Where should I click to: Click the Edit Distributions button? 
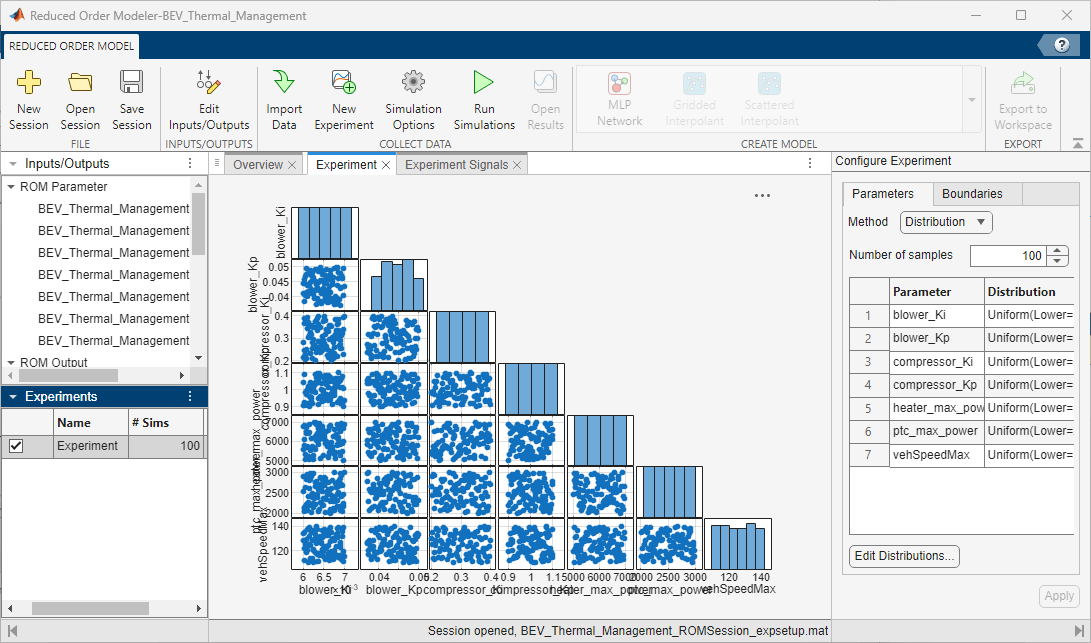[x=903, y=556]
